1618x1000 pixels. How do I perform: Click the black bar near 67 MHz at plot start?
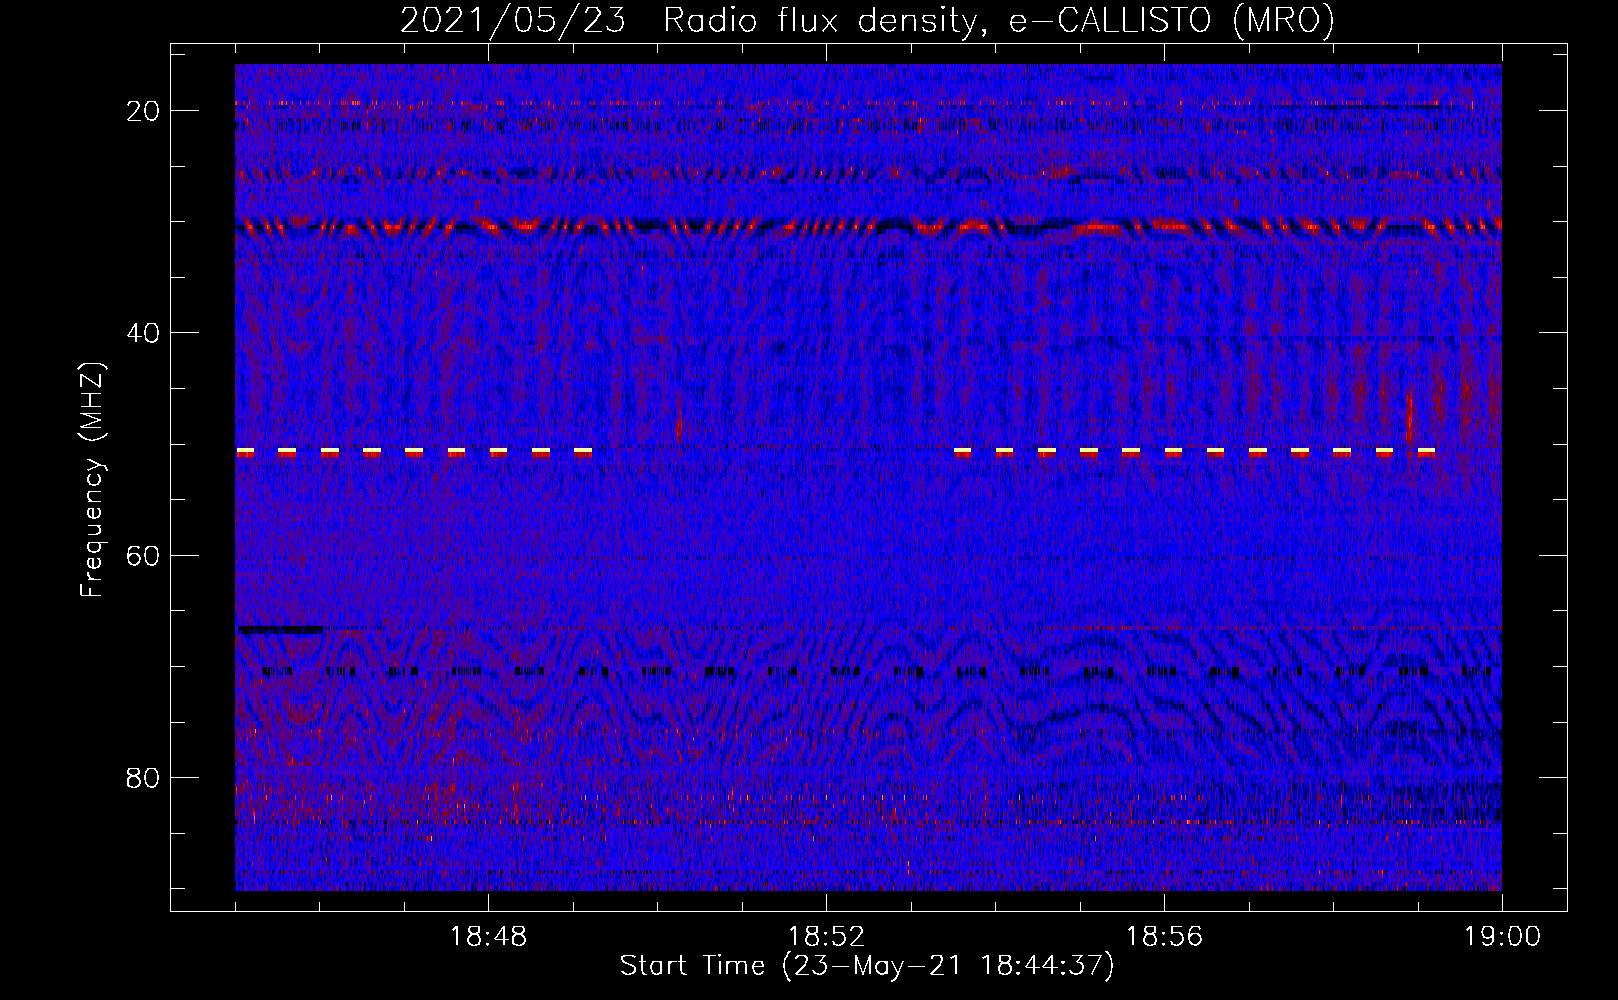(x=280, y=630)
